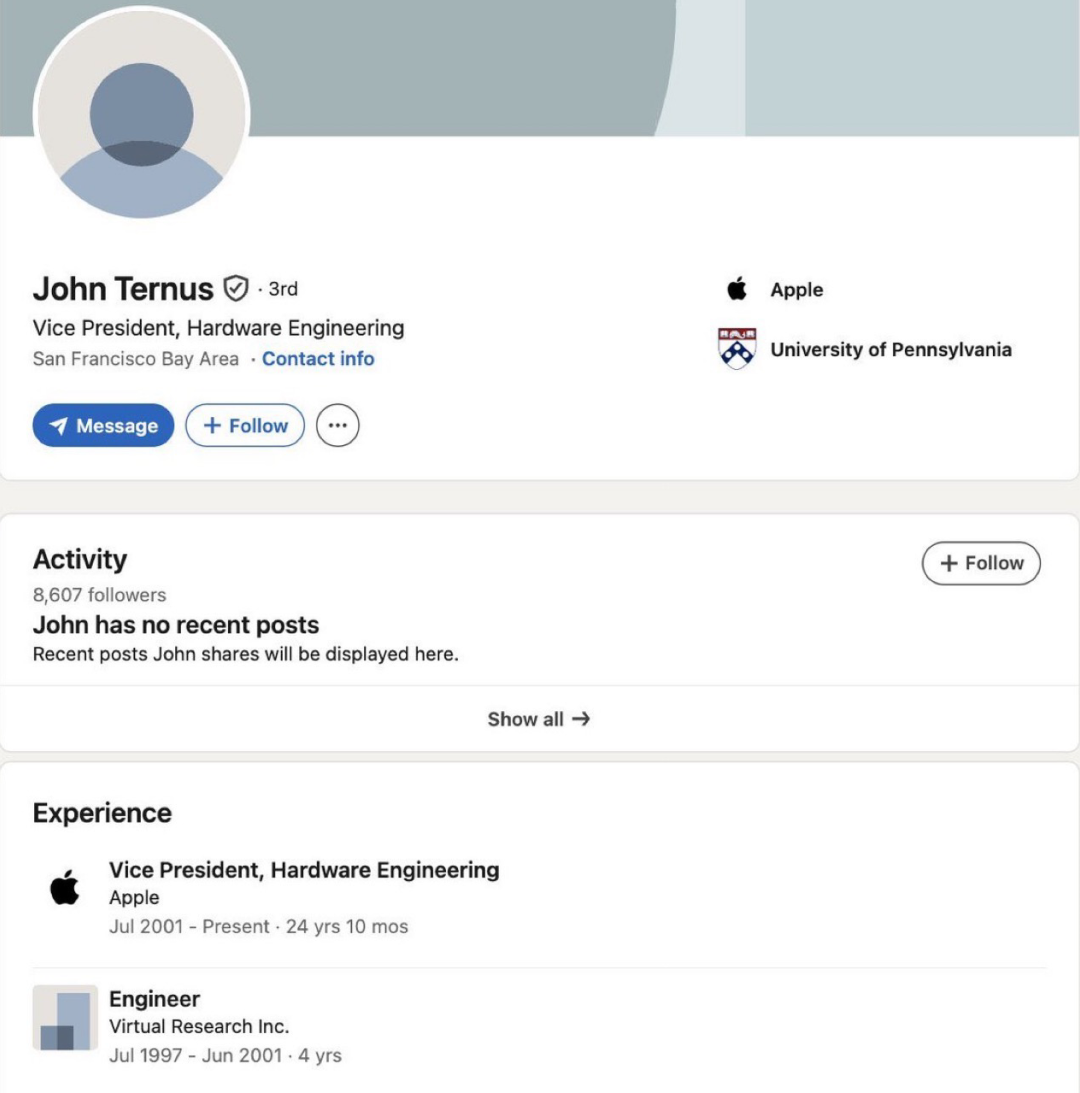Click the Apple logo in Experience section
Image resolution: width=1080 pixels, height=1093 pixels.
(x=65, y=887)
